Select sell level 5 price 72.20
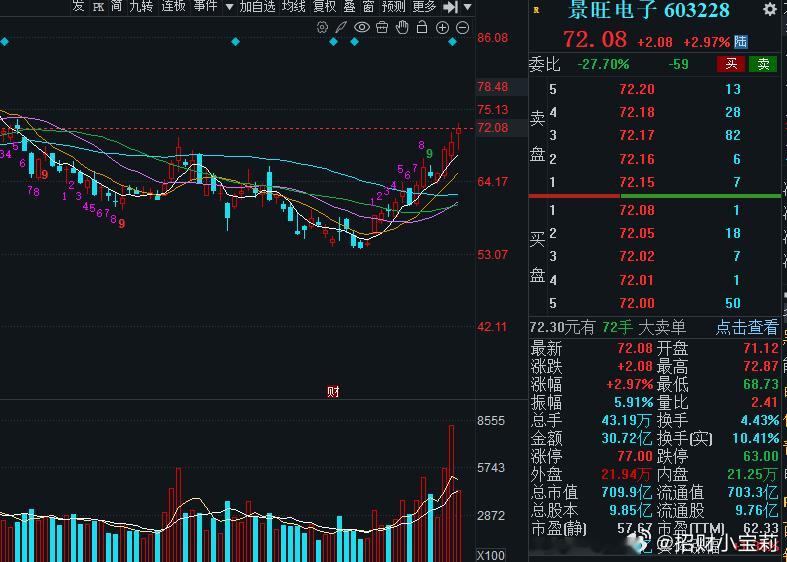Screen dimensions: 787x562 637,89
